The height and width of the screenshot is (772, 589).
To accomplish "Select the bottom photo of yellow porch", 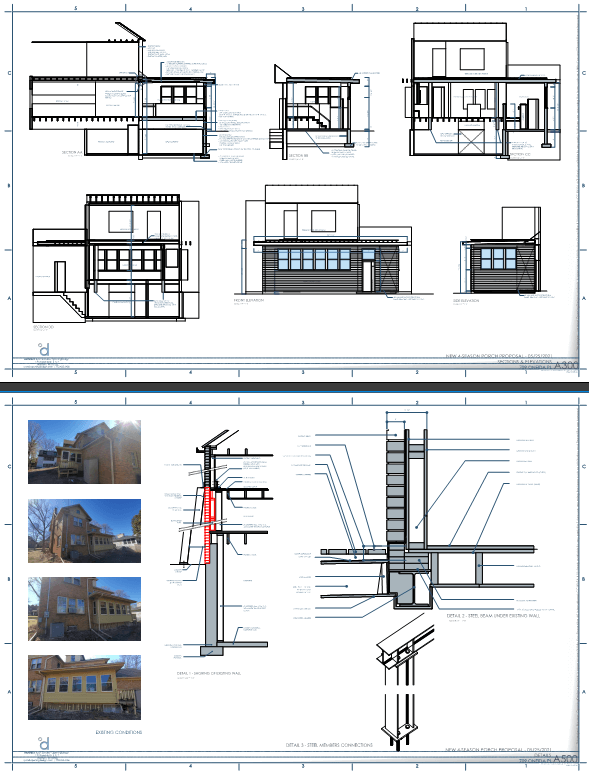I will 84,687.
